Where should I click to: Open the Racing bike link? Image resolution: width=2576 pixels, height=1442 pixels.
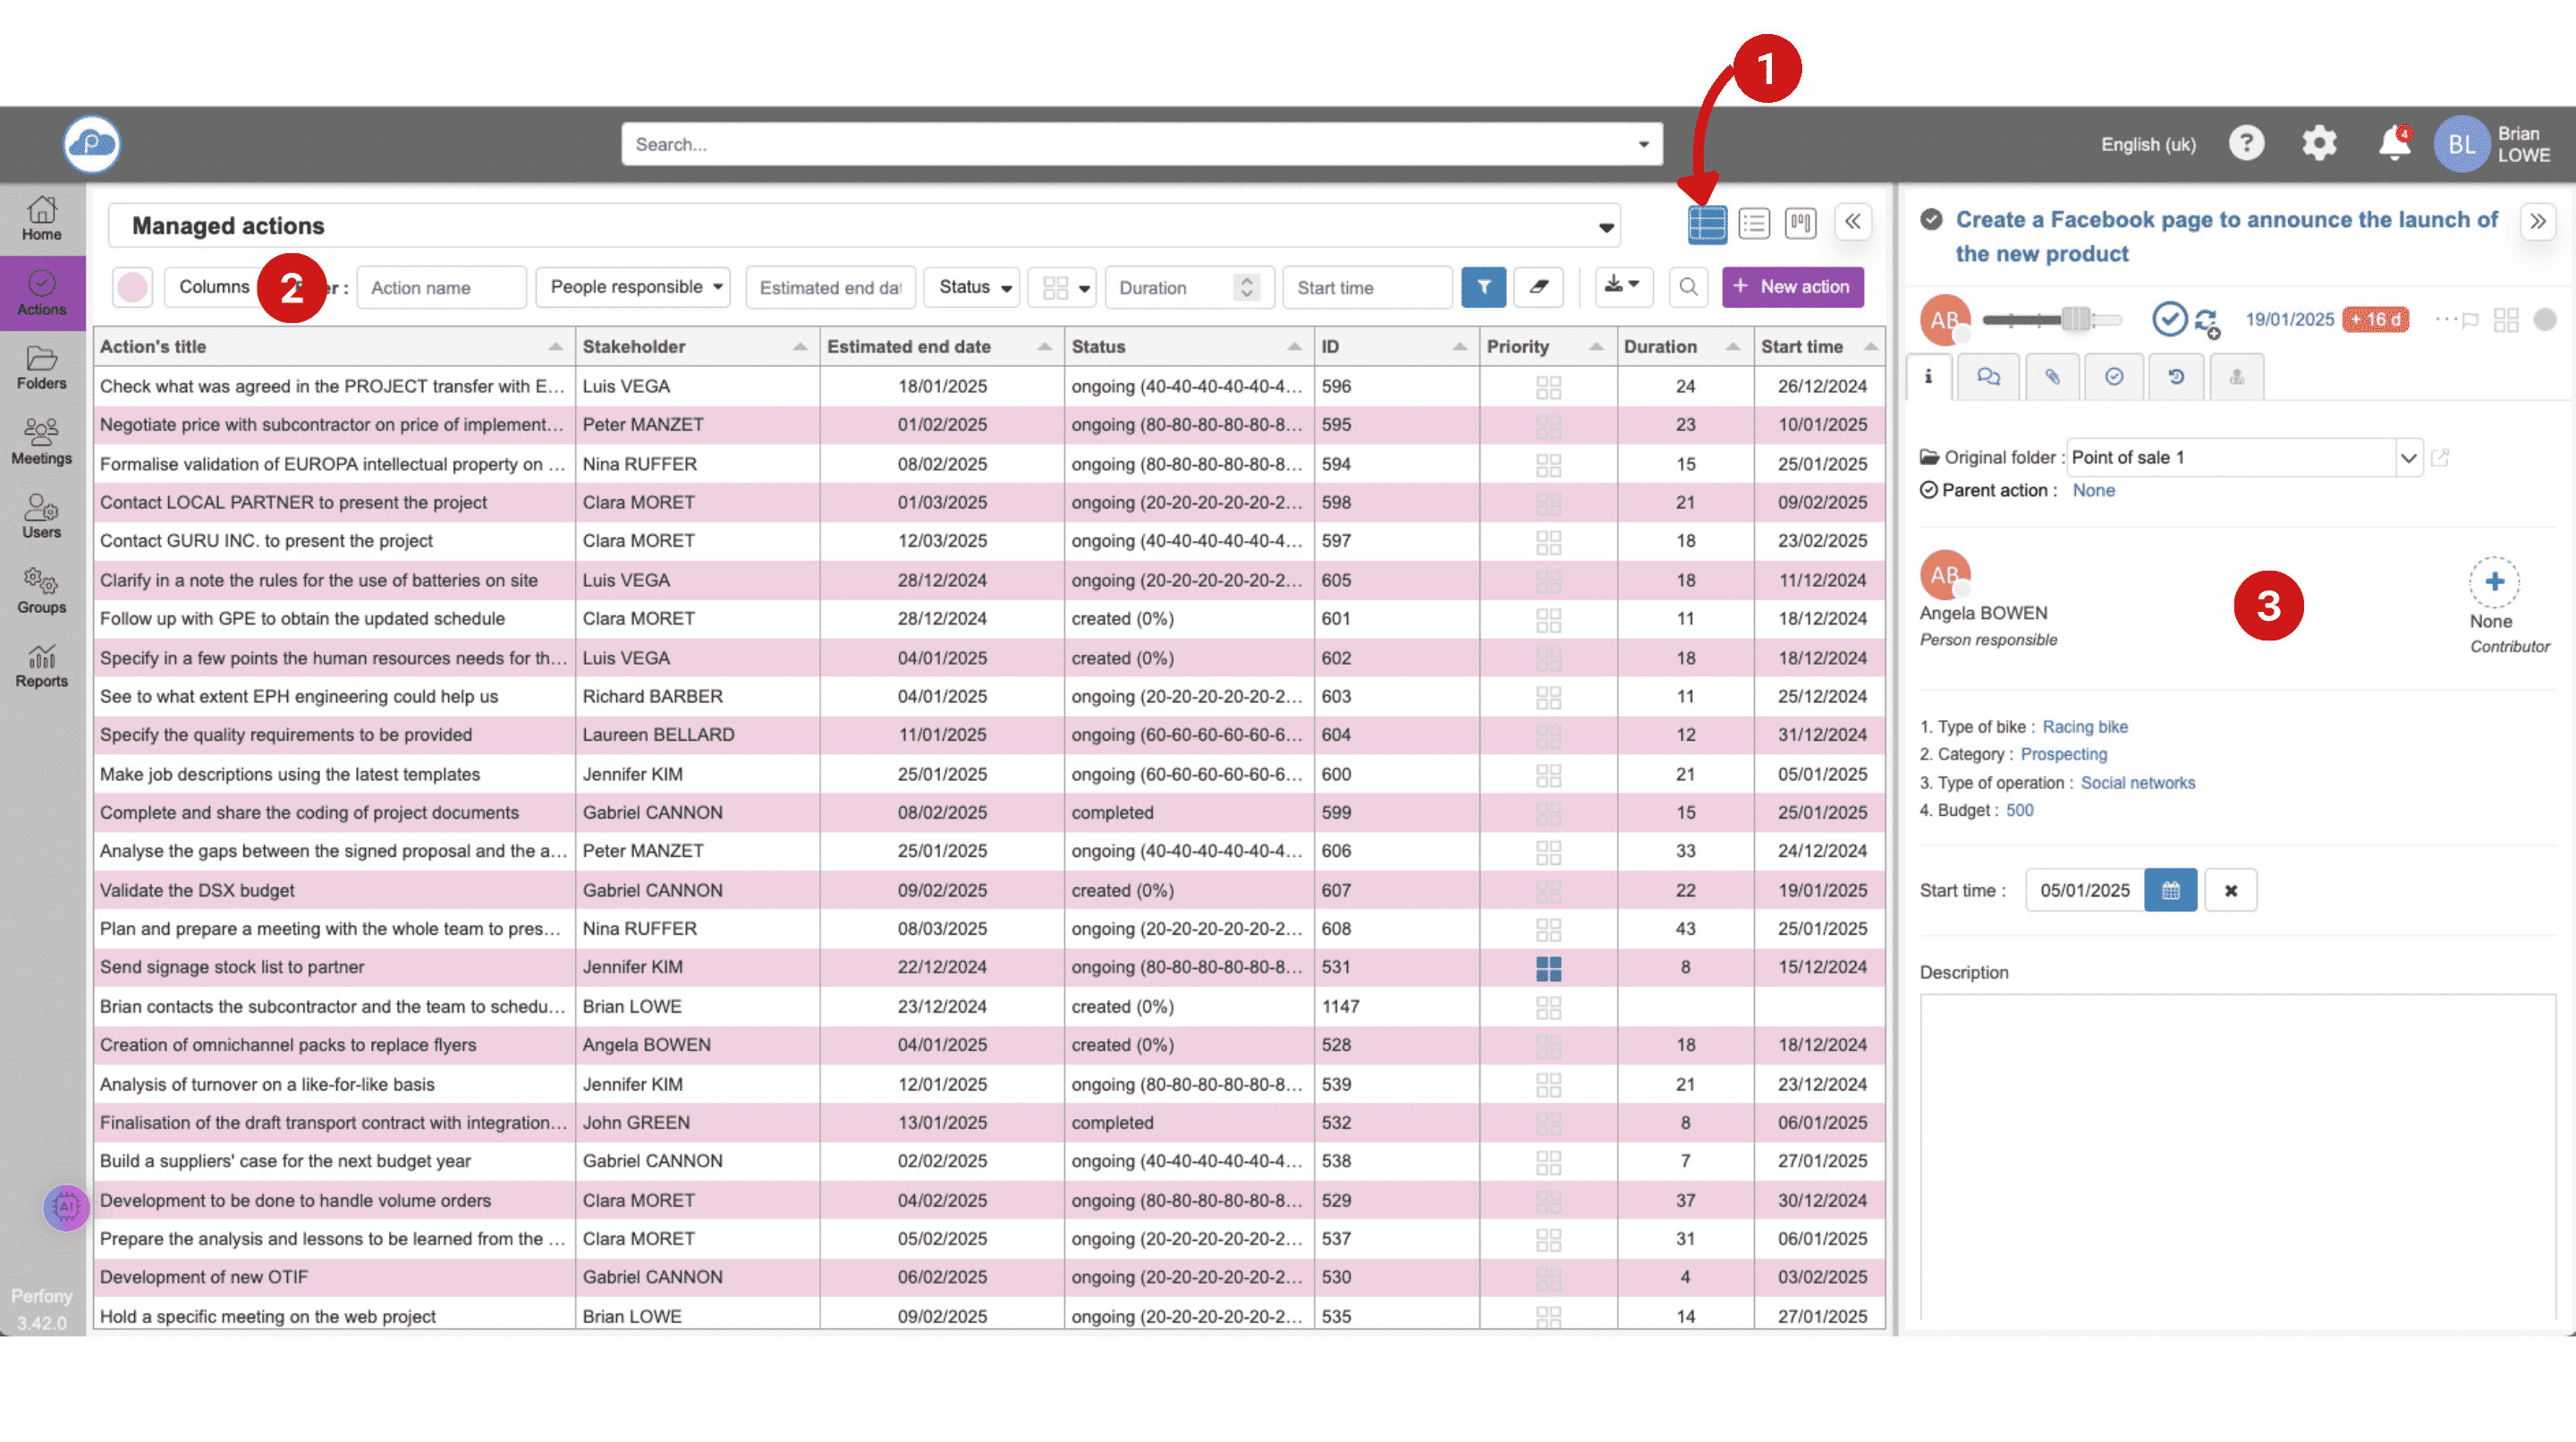click(x=2084, y=727)
